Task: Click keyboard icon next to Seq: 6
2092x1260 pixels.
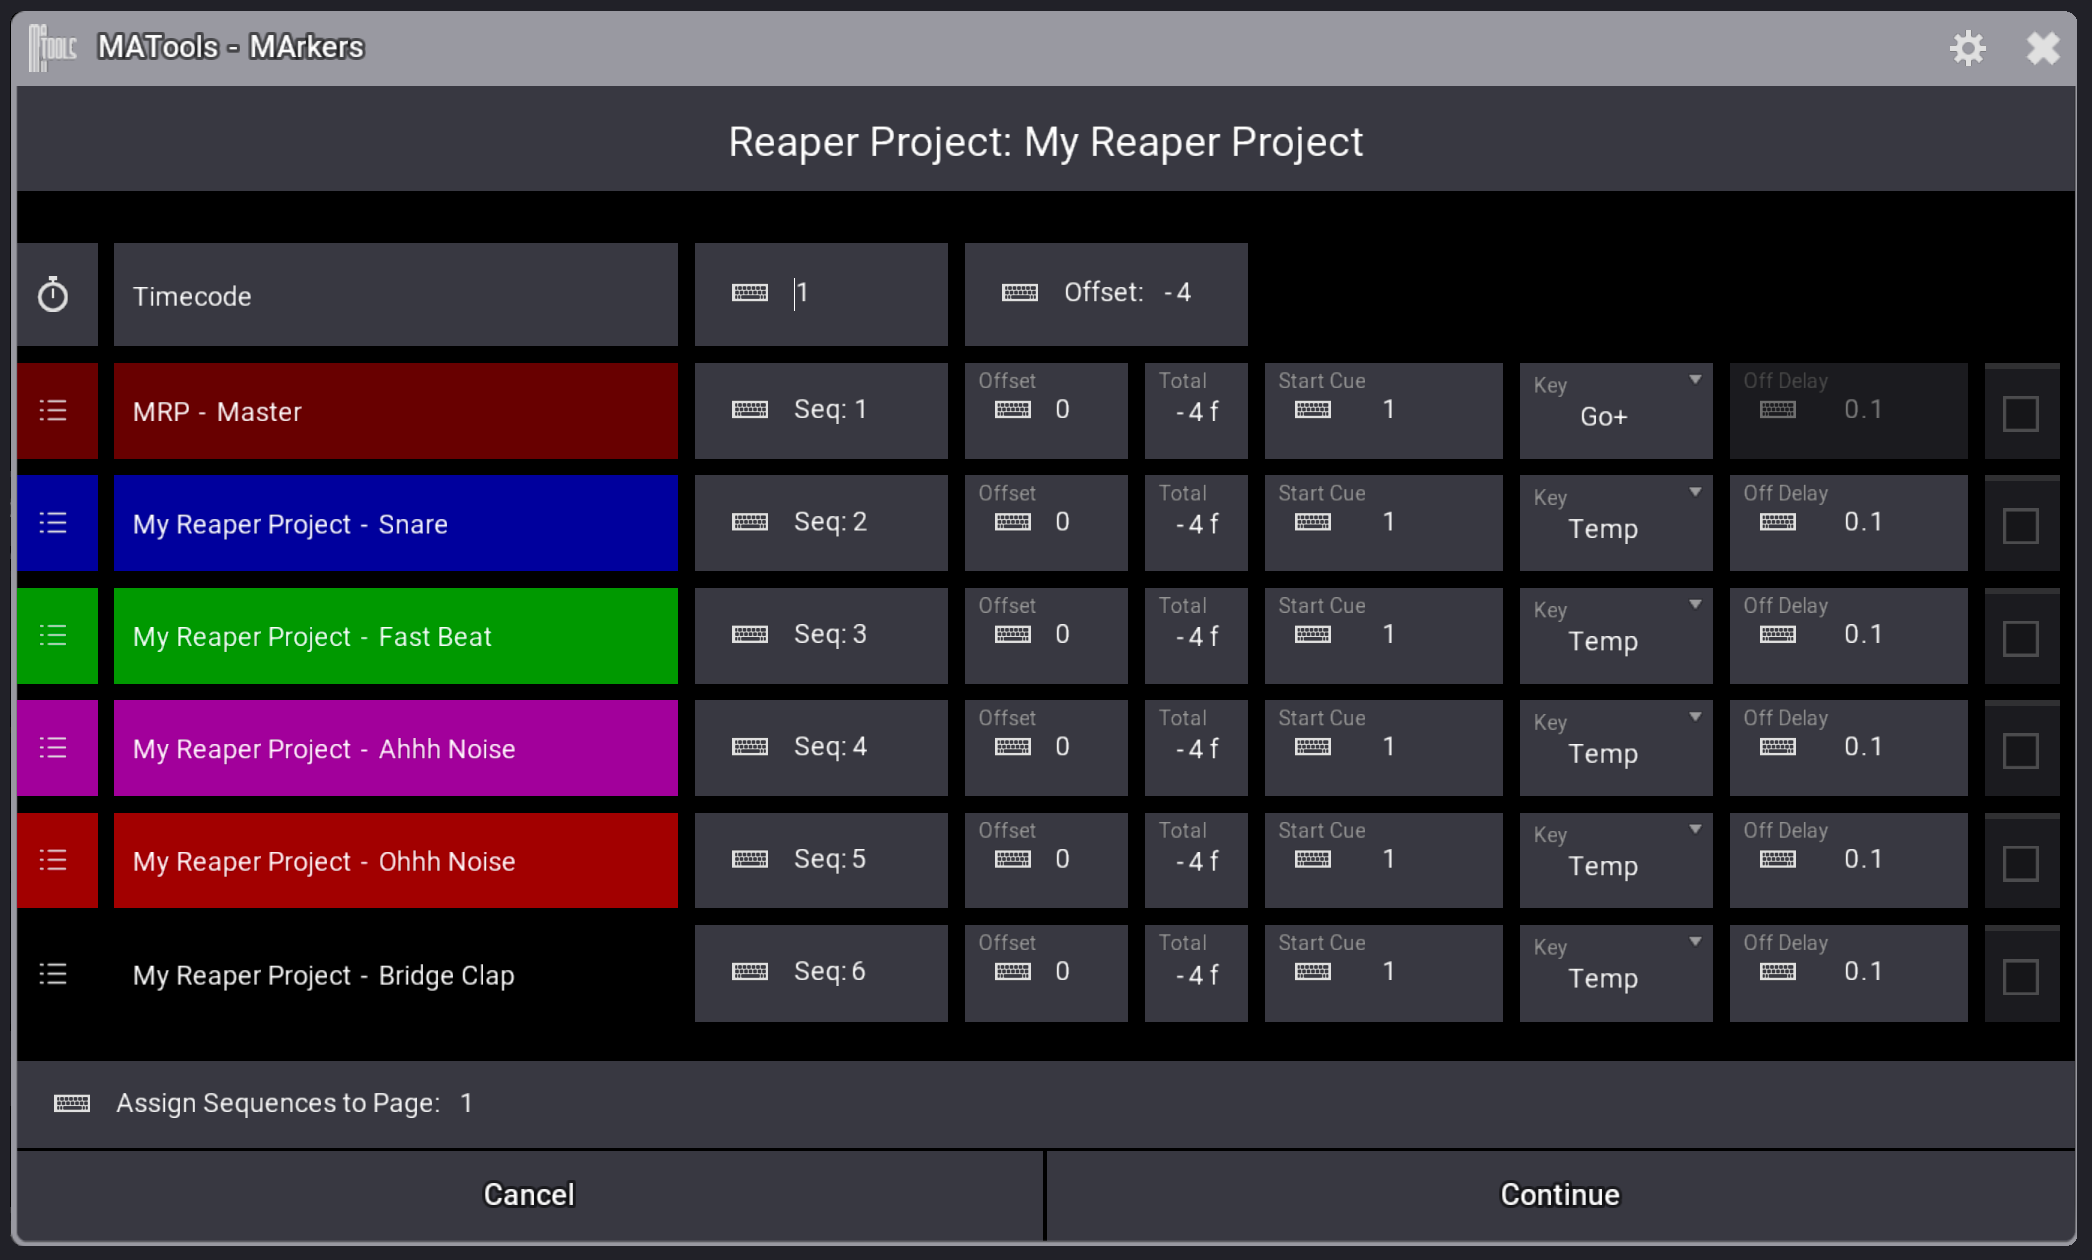Action: (x=750, y=971)
